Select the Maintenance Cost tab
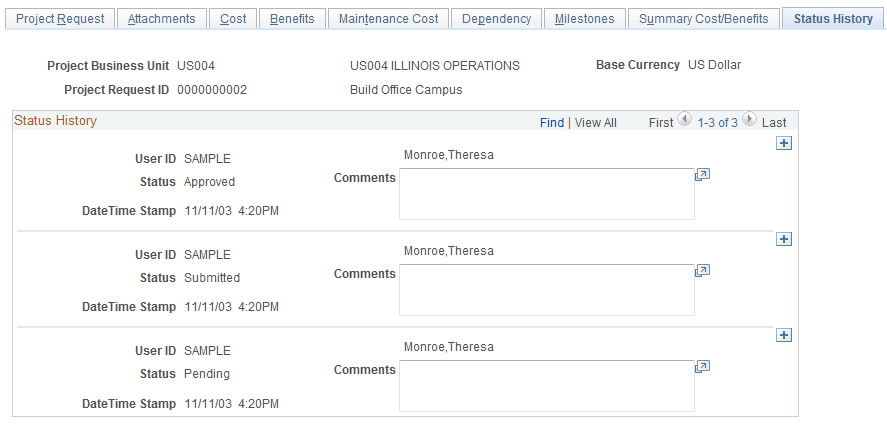The width and height of the screenshot is (887, 428). pyautogui.click(x=387, y=19)
